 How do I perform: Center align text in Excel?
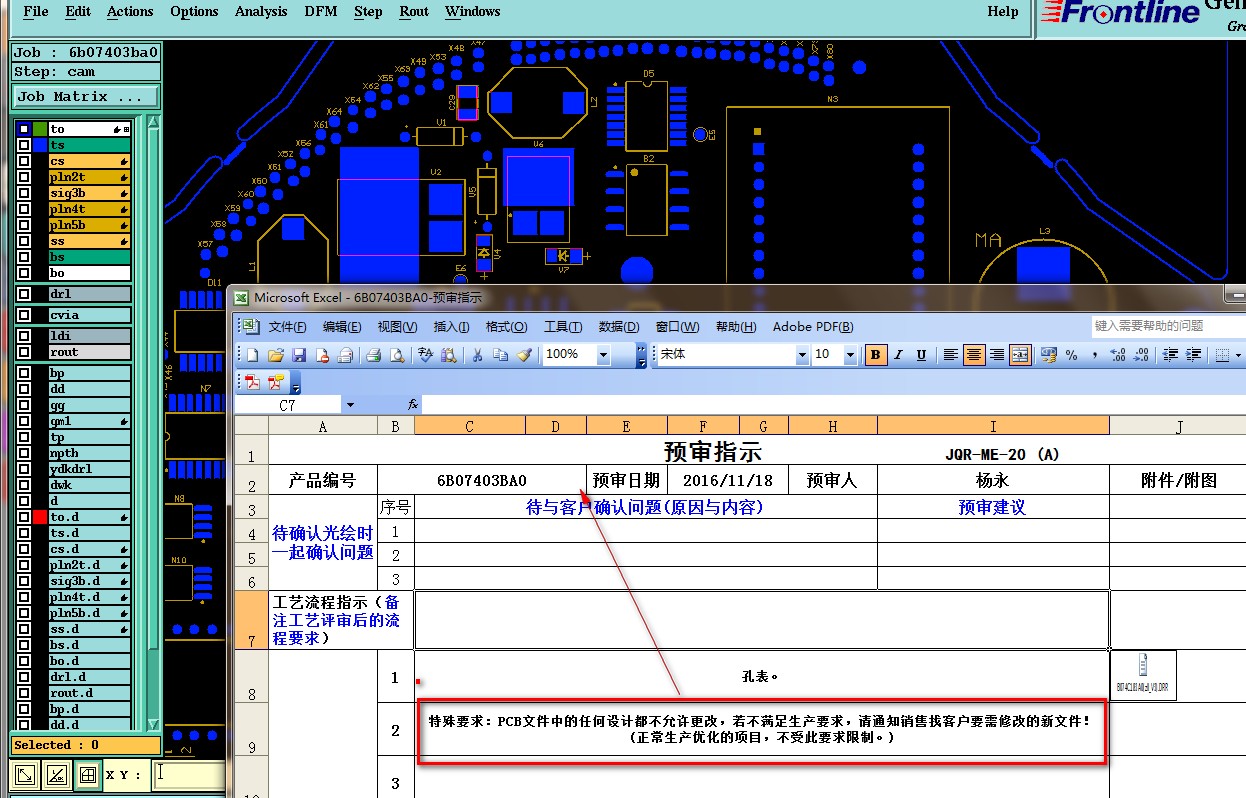(x=974, y=355)
